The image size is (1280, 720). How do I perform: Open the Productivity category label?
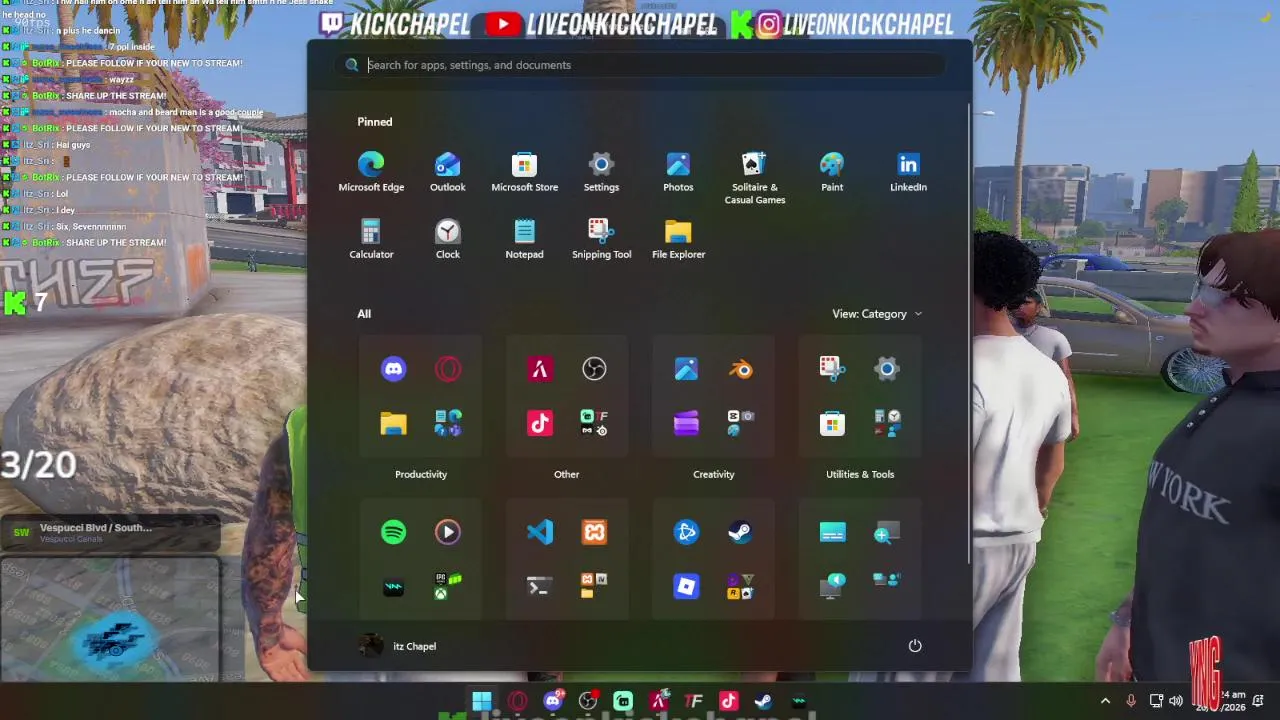coord(421,474)
